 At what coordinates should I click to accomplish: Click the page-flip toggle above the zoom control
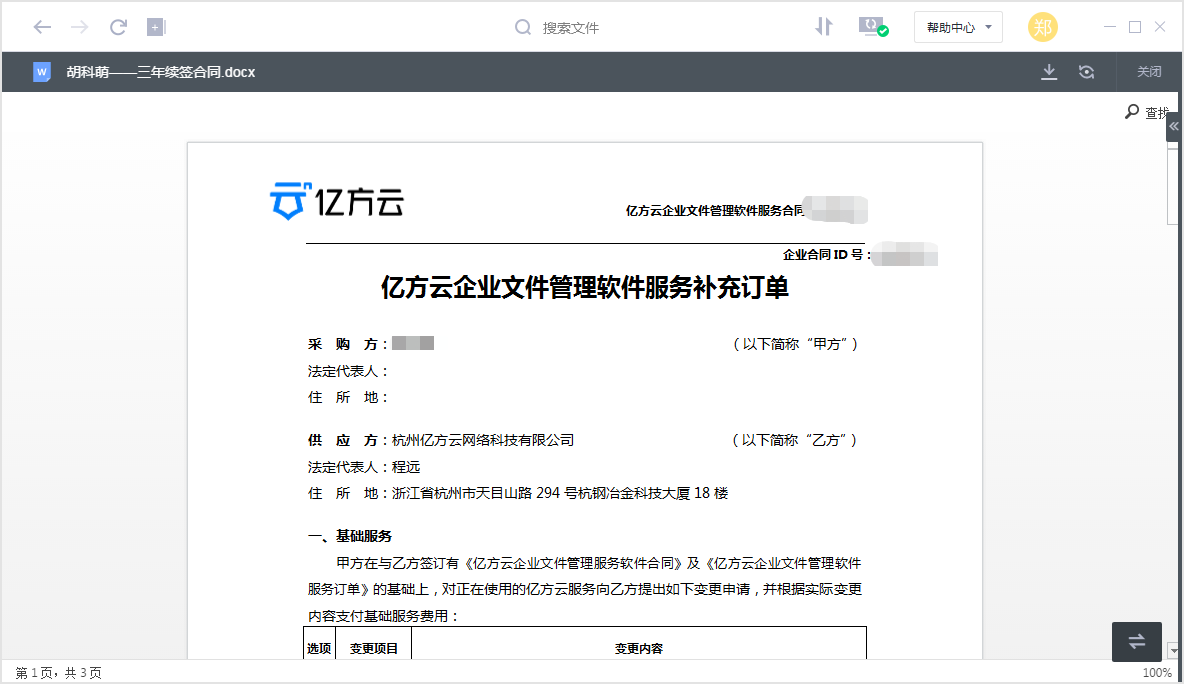1136,641
